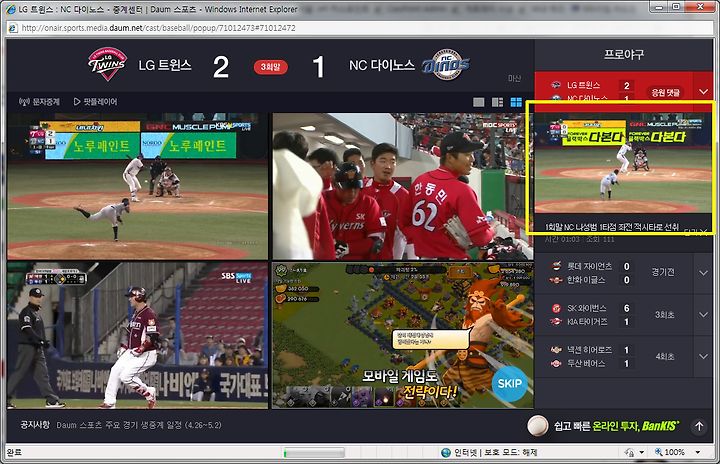Viewport: 720px width, 464px height.
Task: Click the Hanwha Eagles logo in sidebar
Action: coord(556,280)
